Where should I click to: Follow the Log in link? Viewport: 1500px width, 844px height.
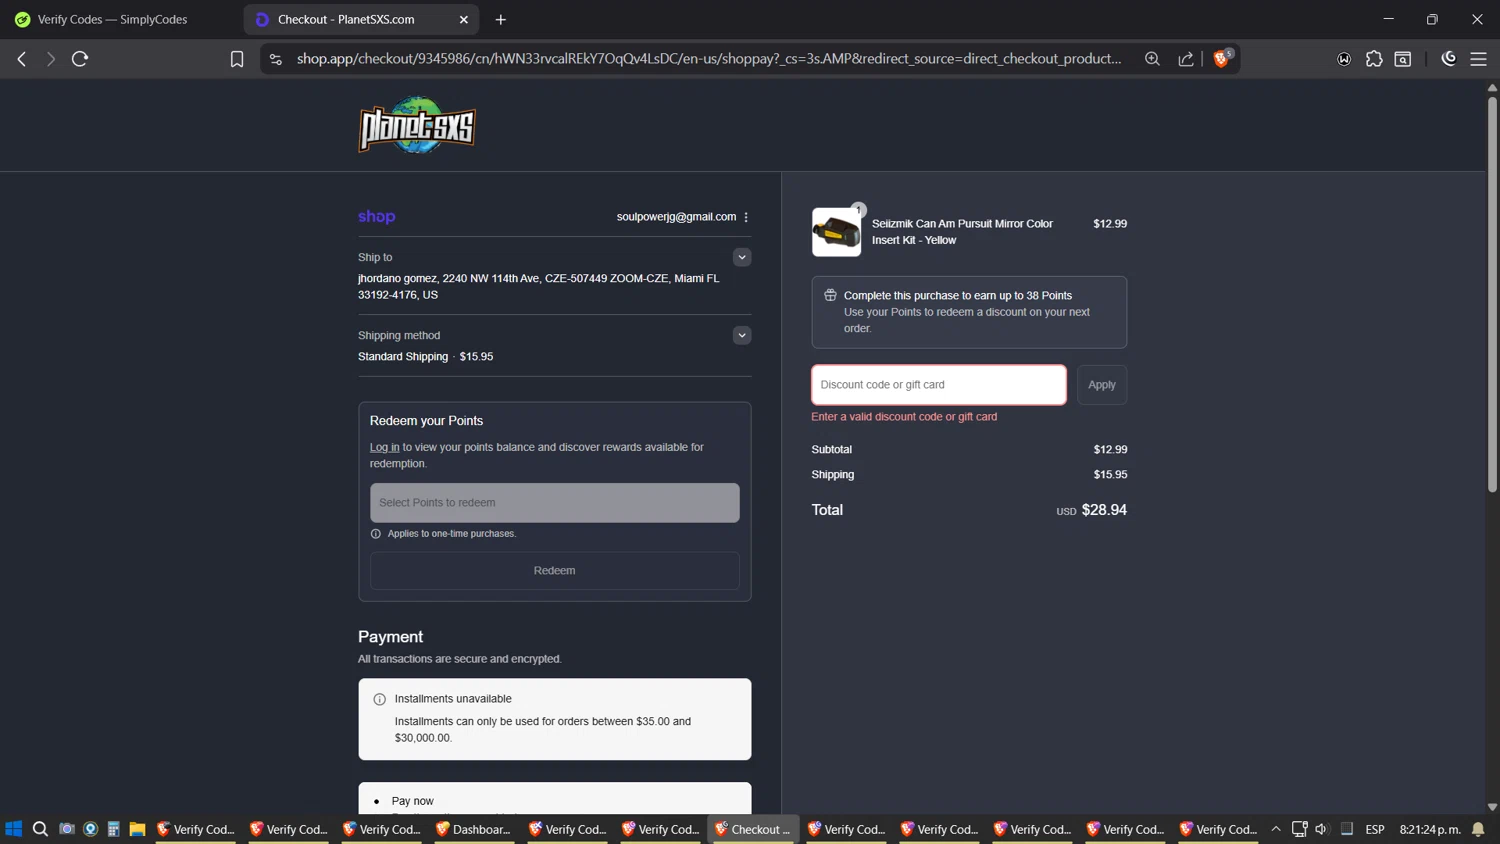click(x=384, y=447)
